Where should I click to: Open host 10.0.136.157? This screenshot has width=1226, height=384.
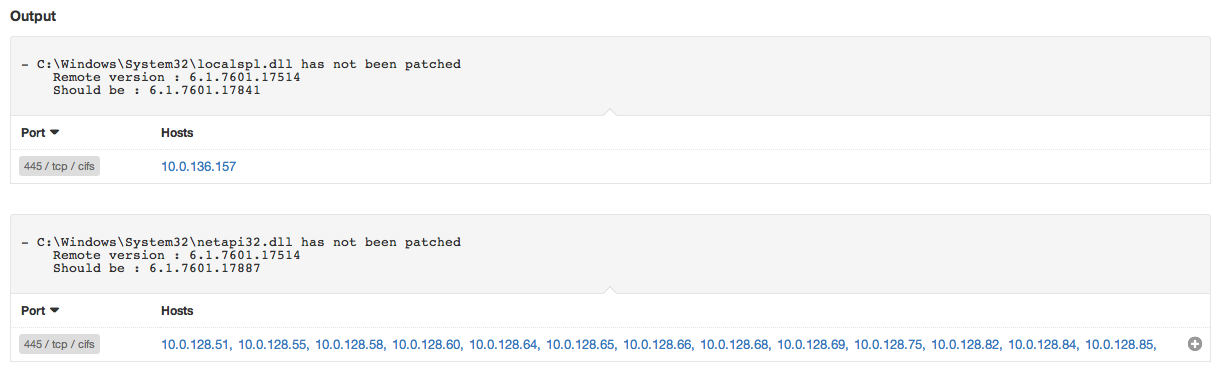point(199,166)
